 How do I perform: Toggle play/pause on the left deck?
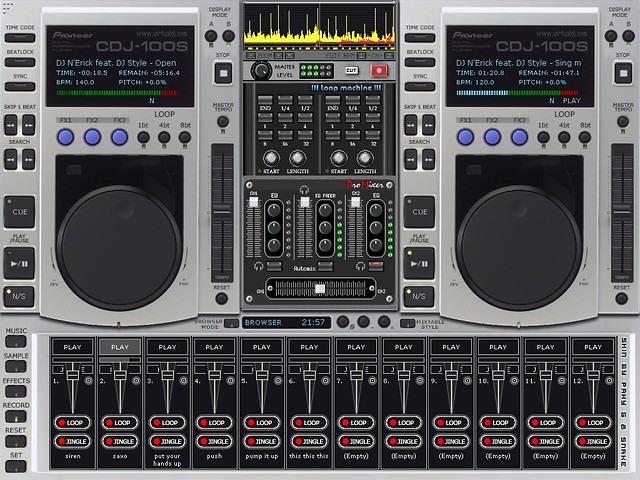pyautogui.click(x=19, y=263)
